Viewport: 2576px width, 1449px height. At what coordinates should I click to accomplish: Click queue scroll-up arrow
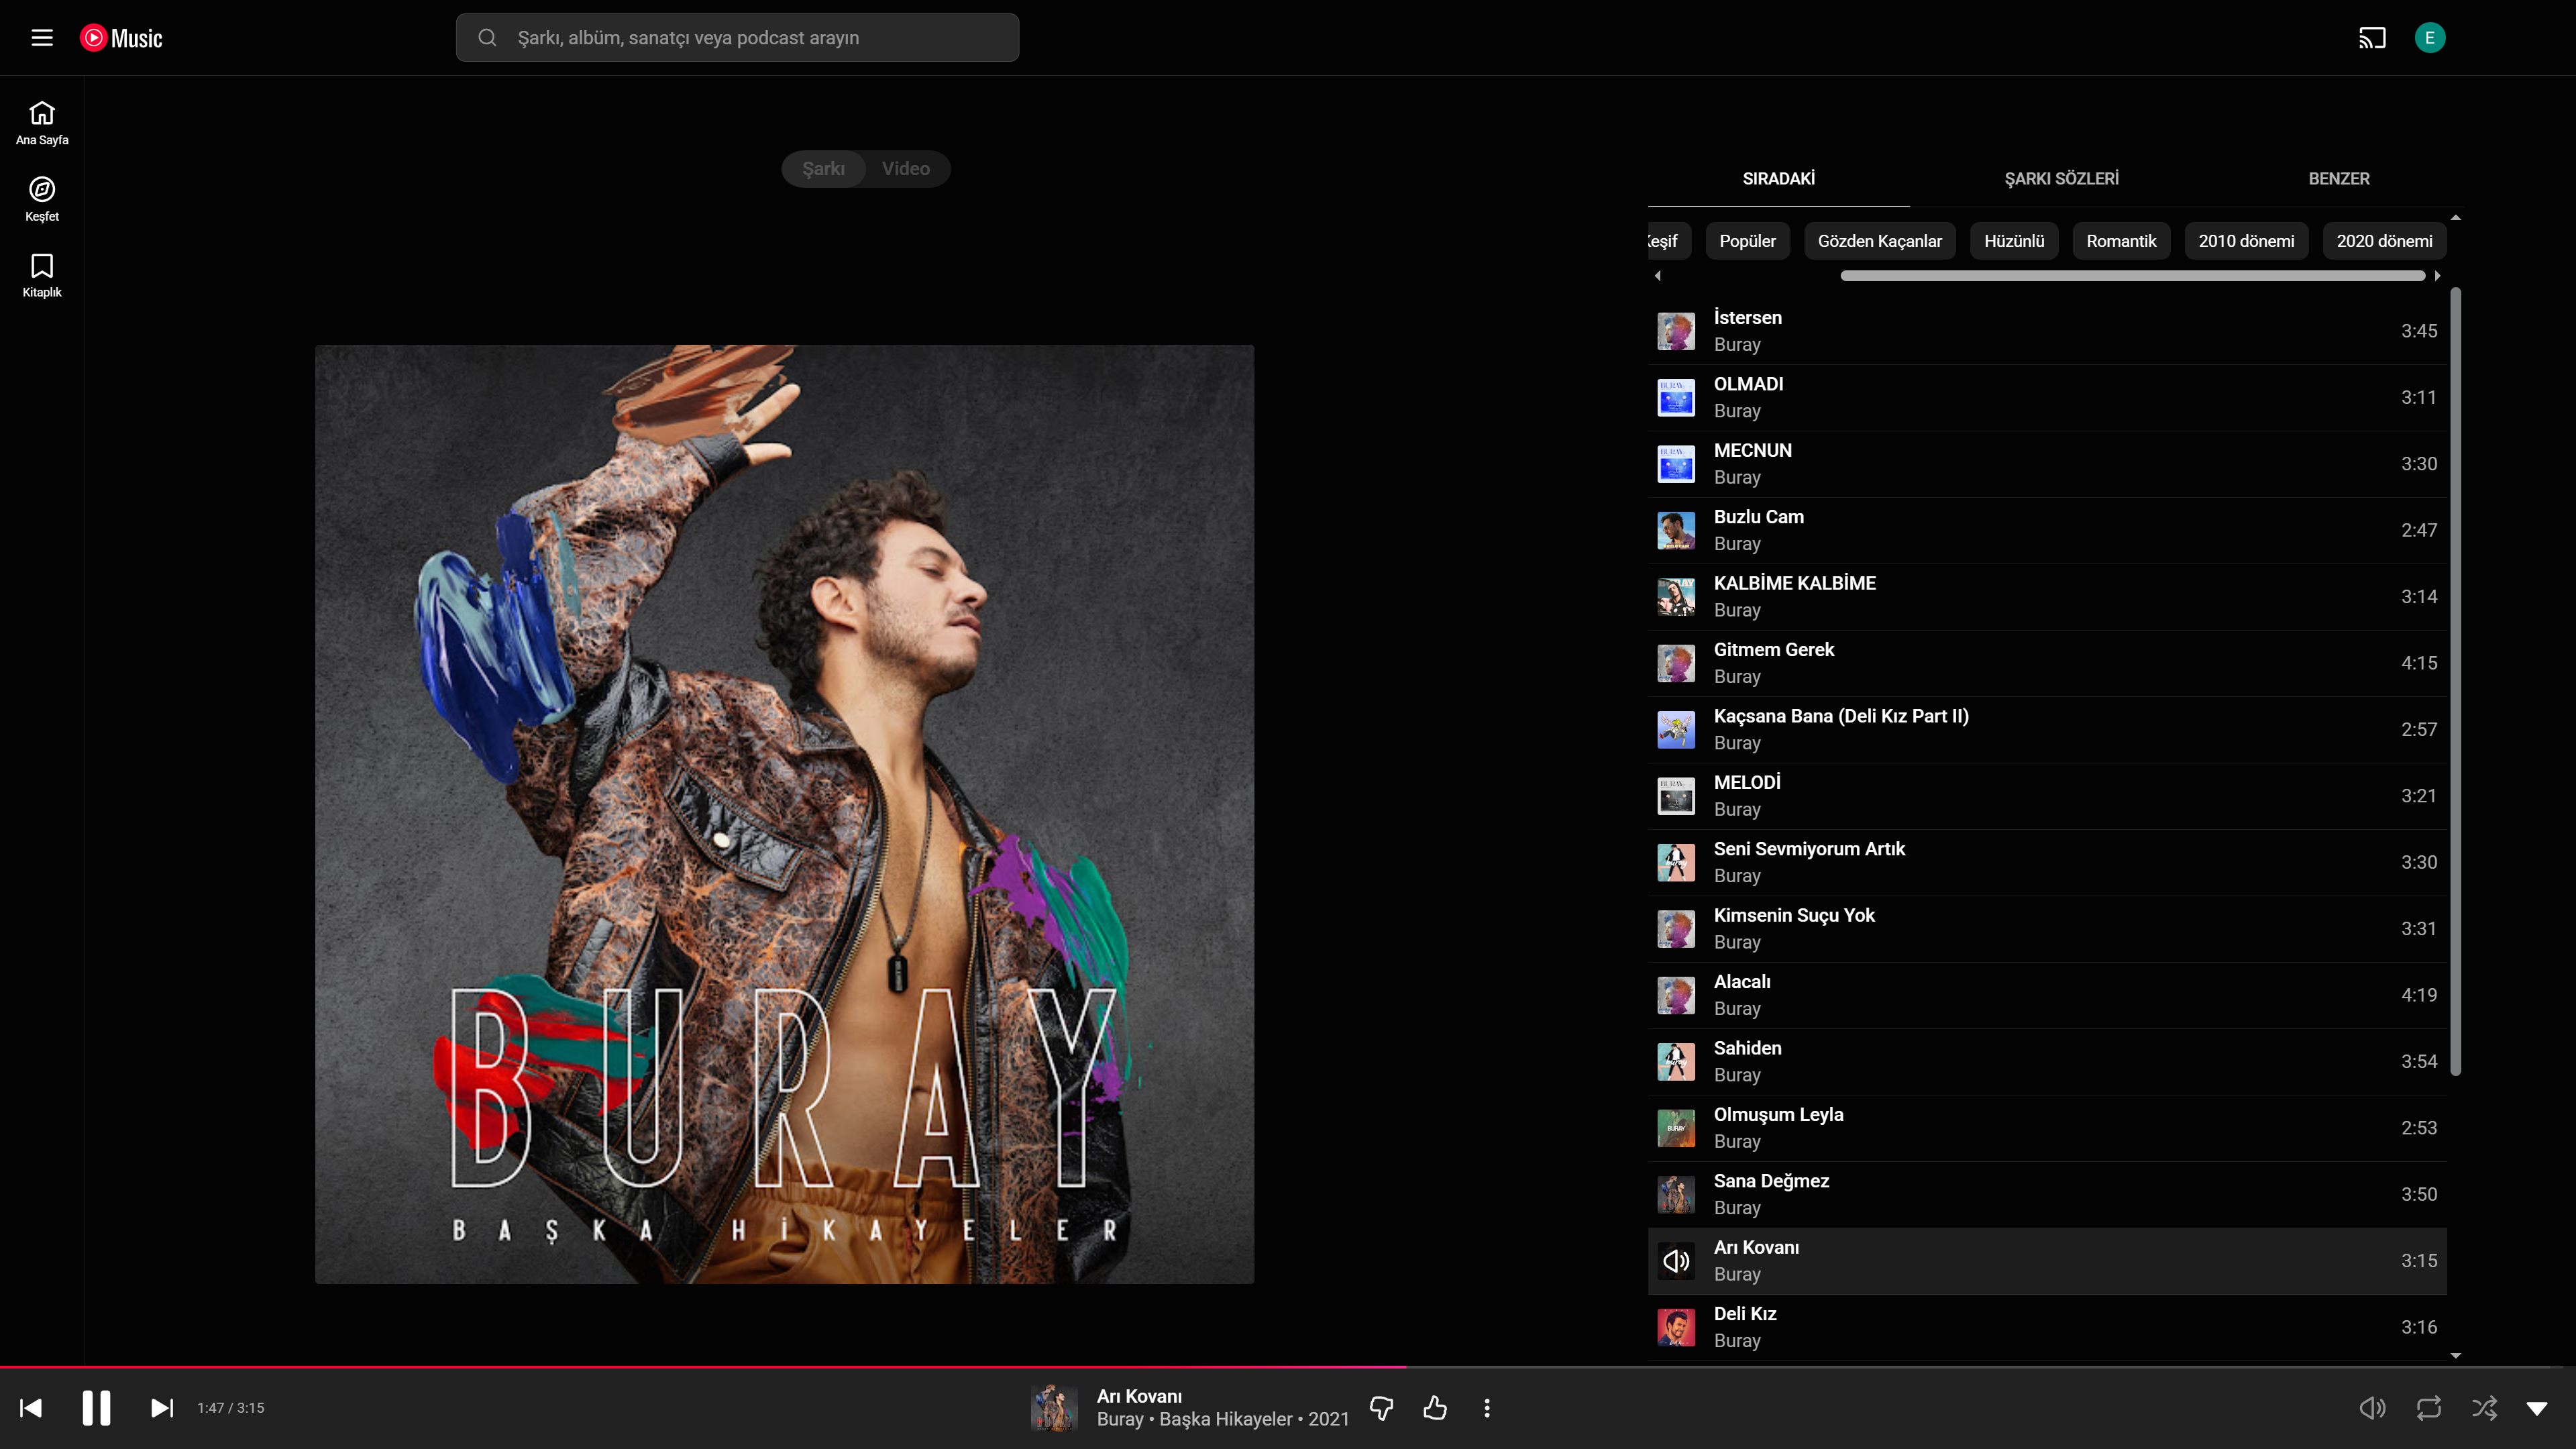pyautogui.click(x=2456, y=217)
